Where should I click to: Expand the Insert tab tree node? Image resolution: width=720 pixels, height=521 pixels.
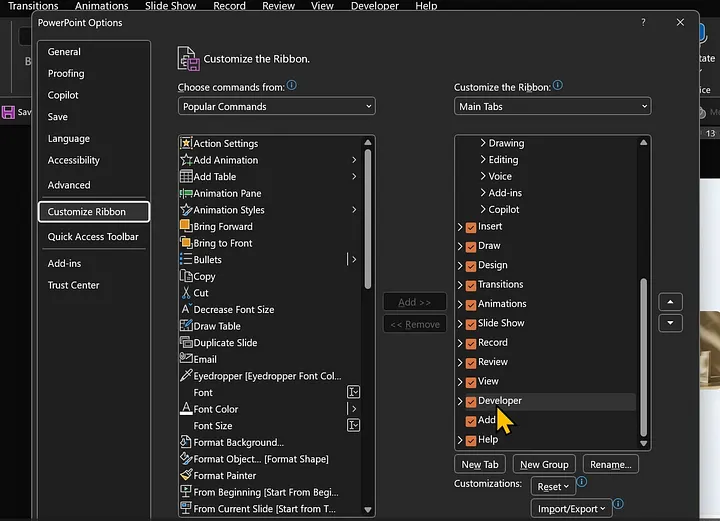point(460,227)
